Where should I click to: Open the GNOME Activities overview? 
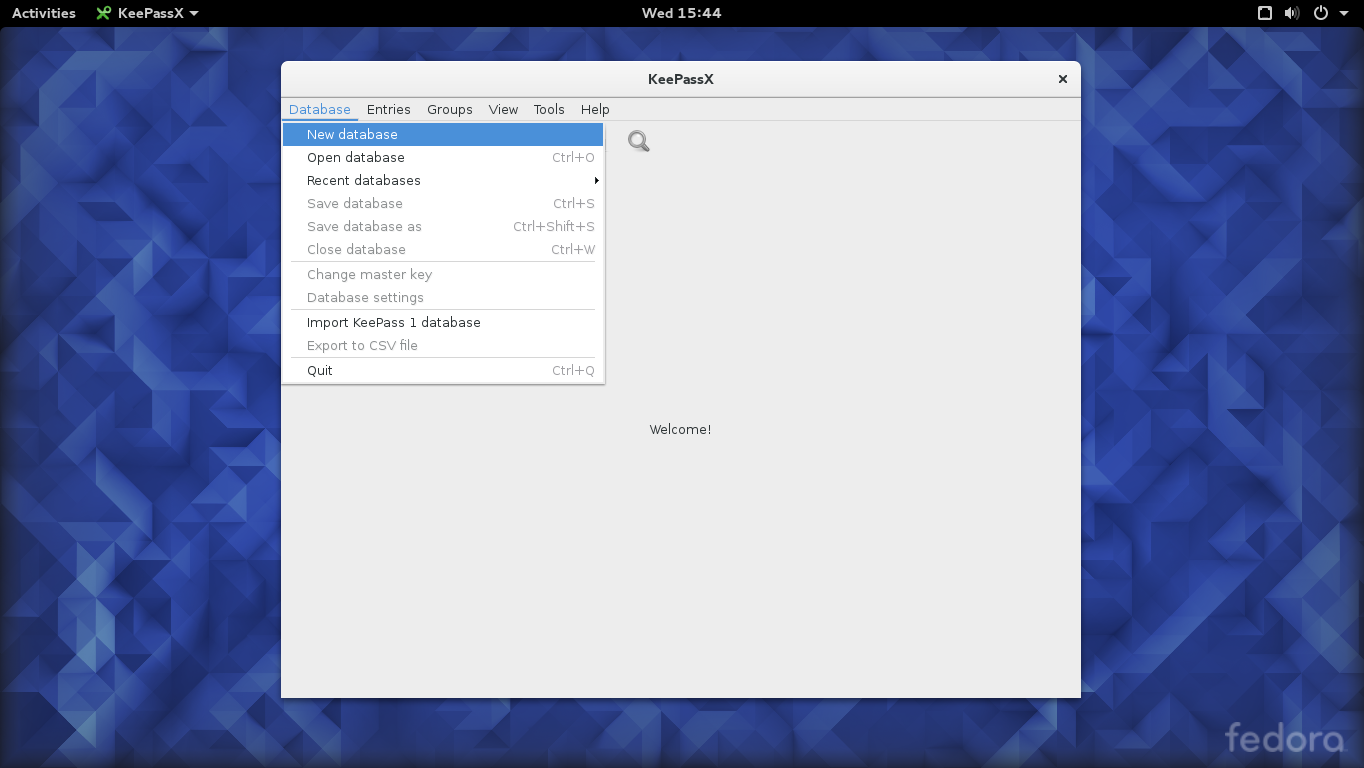[x=44, y=13]
